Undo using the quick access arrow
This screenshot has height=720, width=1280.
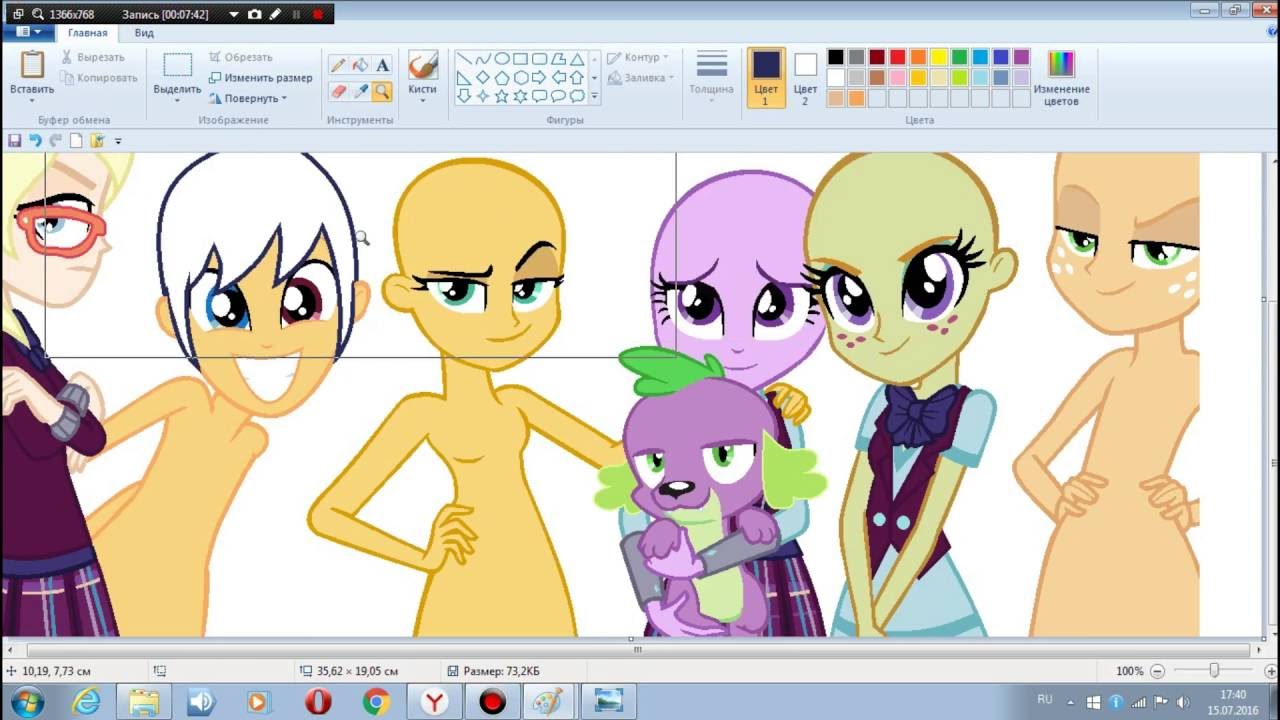click(x=35, y=141)
